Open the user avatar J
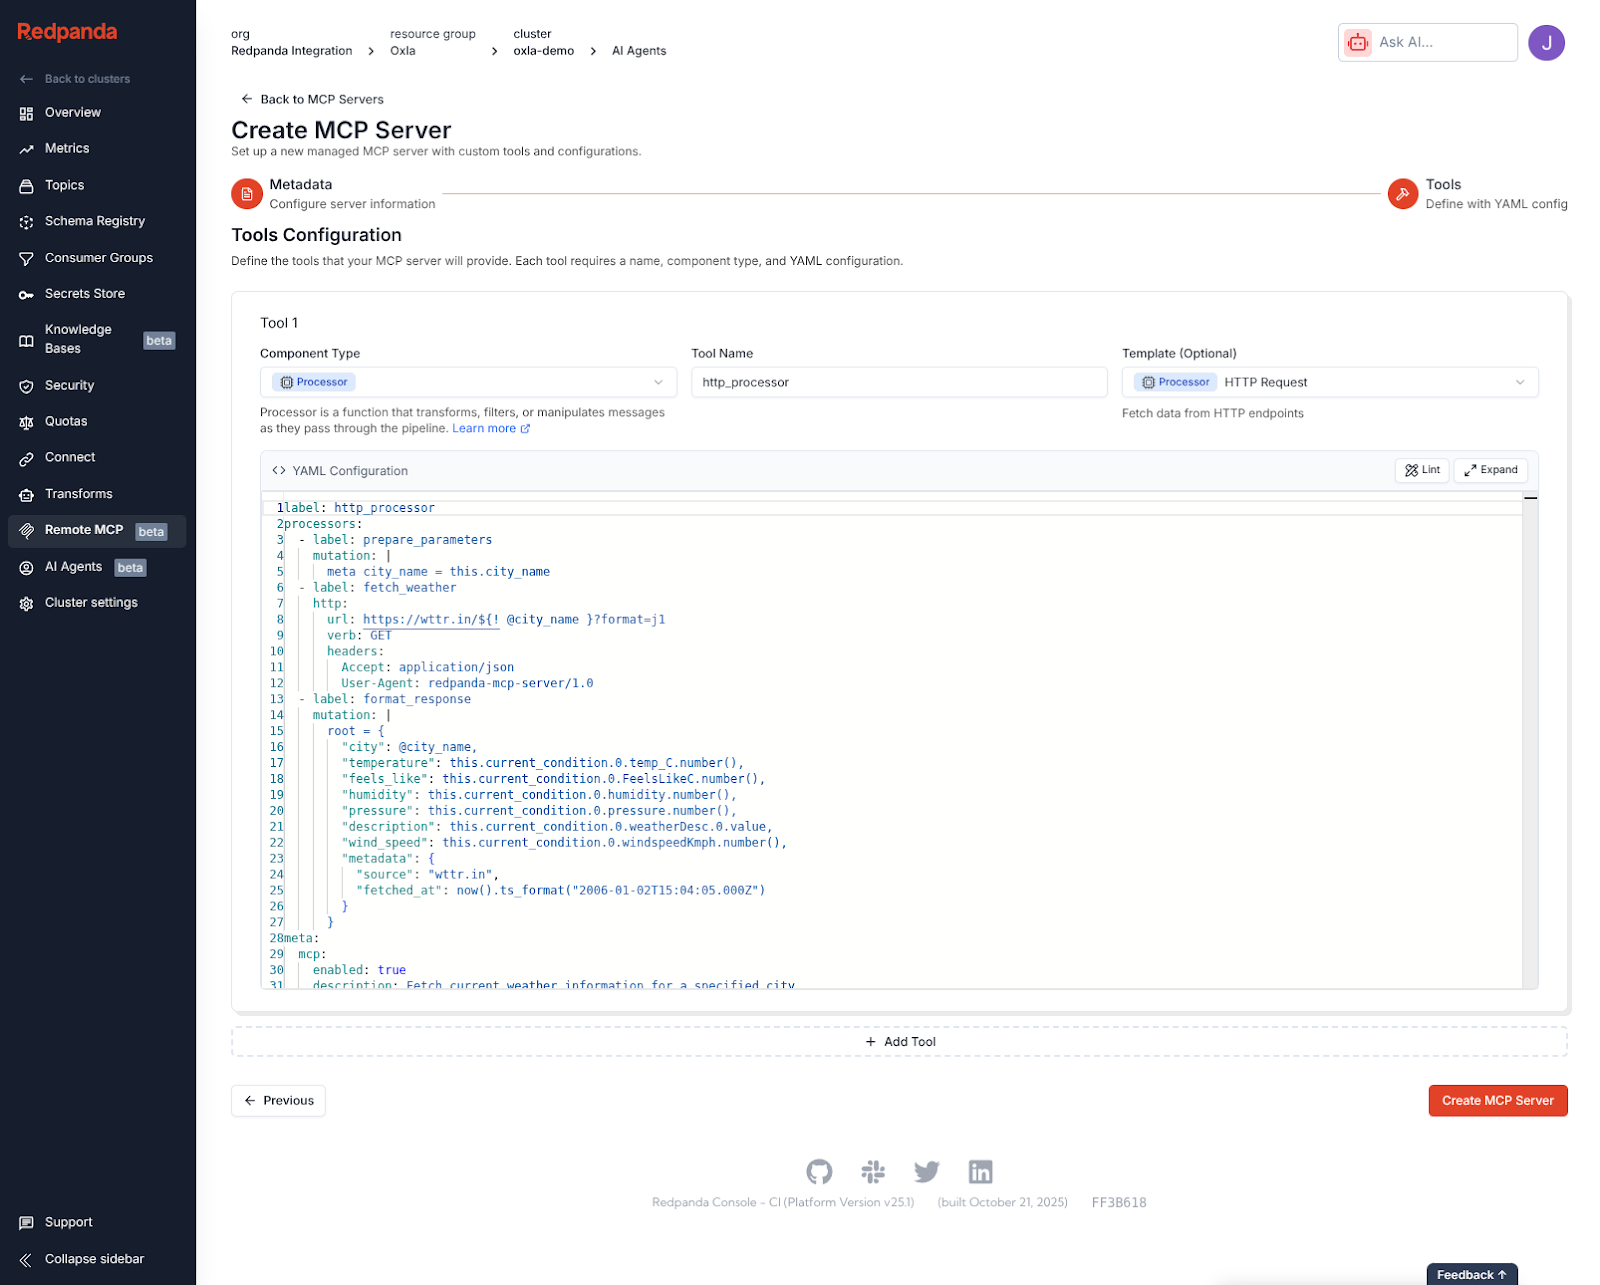The width and height of the screenshot is (1600, 1285). pyautogui.click(x=1546, y=43)
